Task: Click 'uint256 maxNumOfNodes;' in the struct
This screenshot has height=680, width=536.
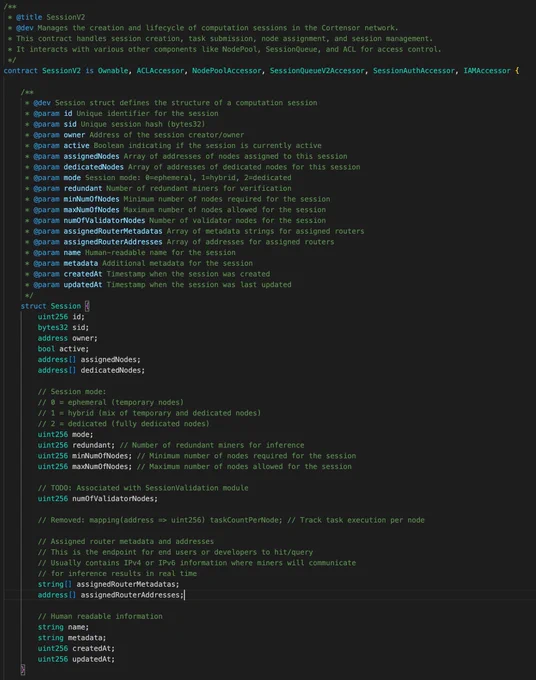Action: pyautogui.click(x=85, y=467)
